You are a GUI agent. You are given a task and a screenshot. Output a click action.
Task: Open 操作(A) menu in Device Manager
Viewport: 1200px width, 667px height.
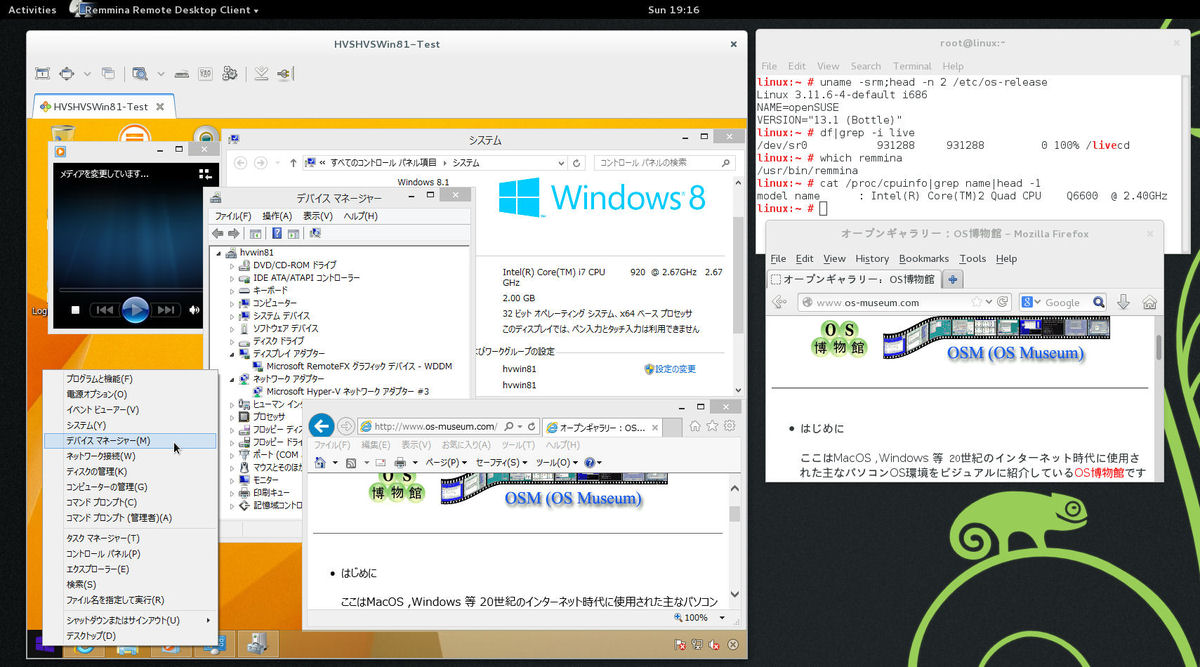pyautogui.click(x=277, y=216)
